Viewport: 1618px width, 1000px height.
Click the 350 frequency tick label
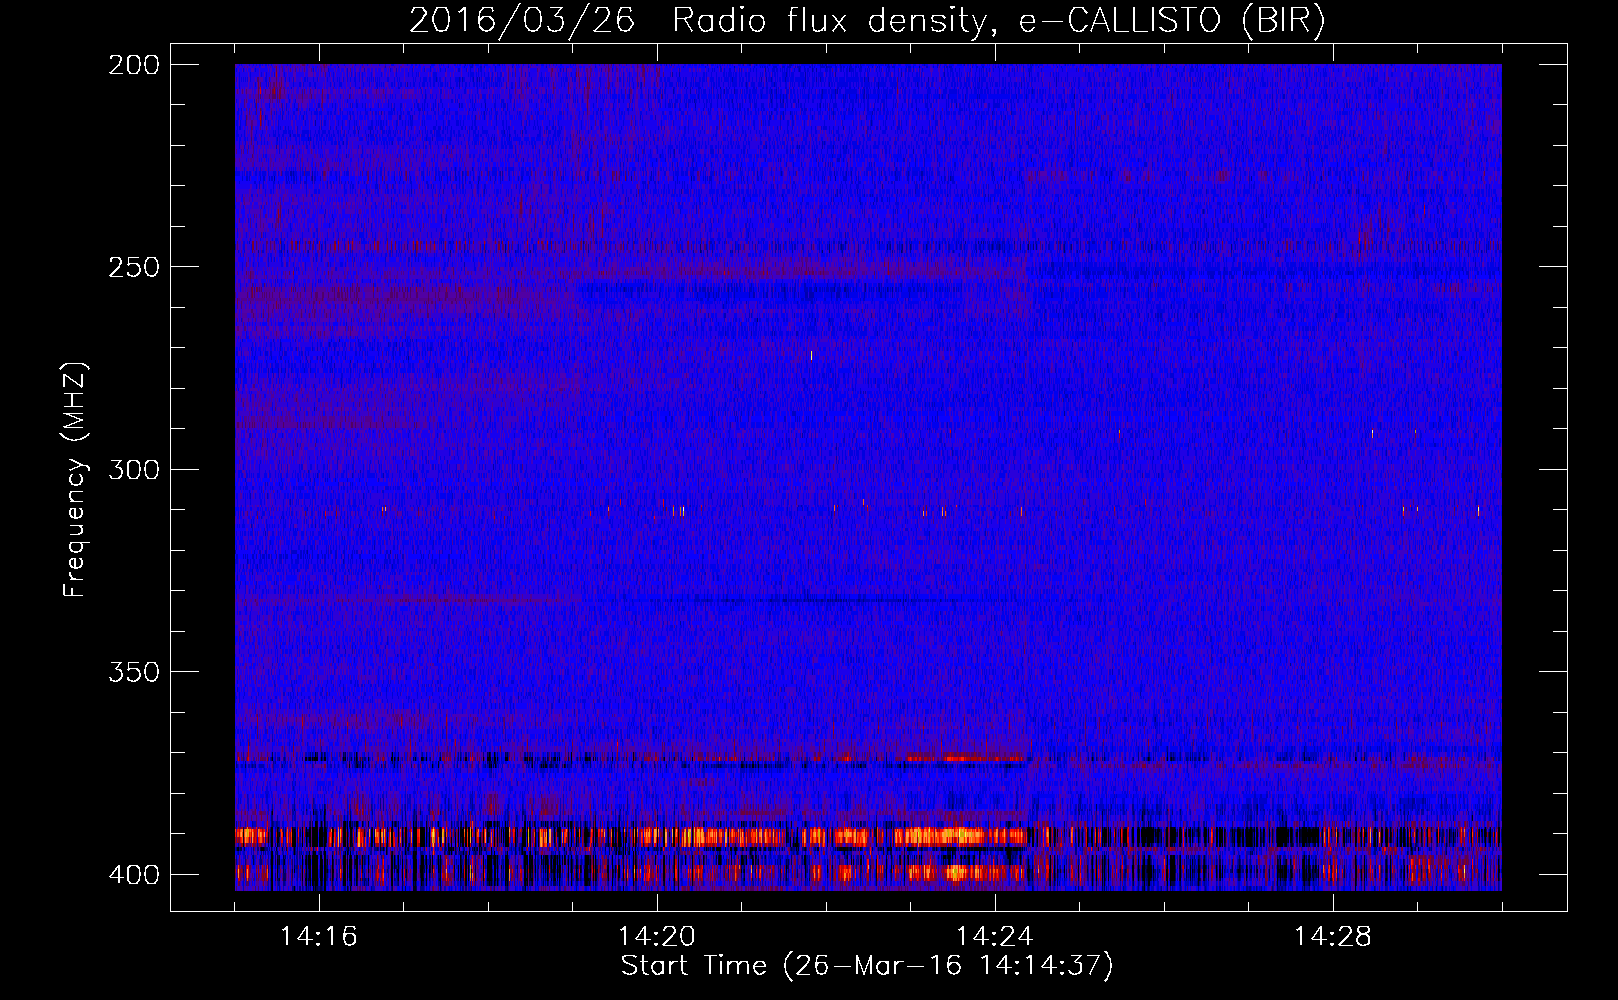pos(133,672)
